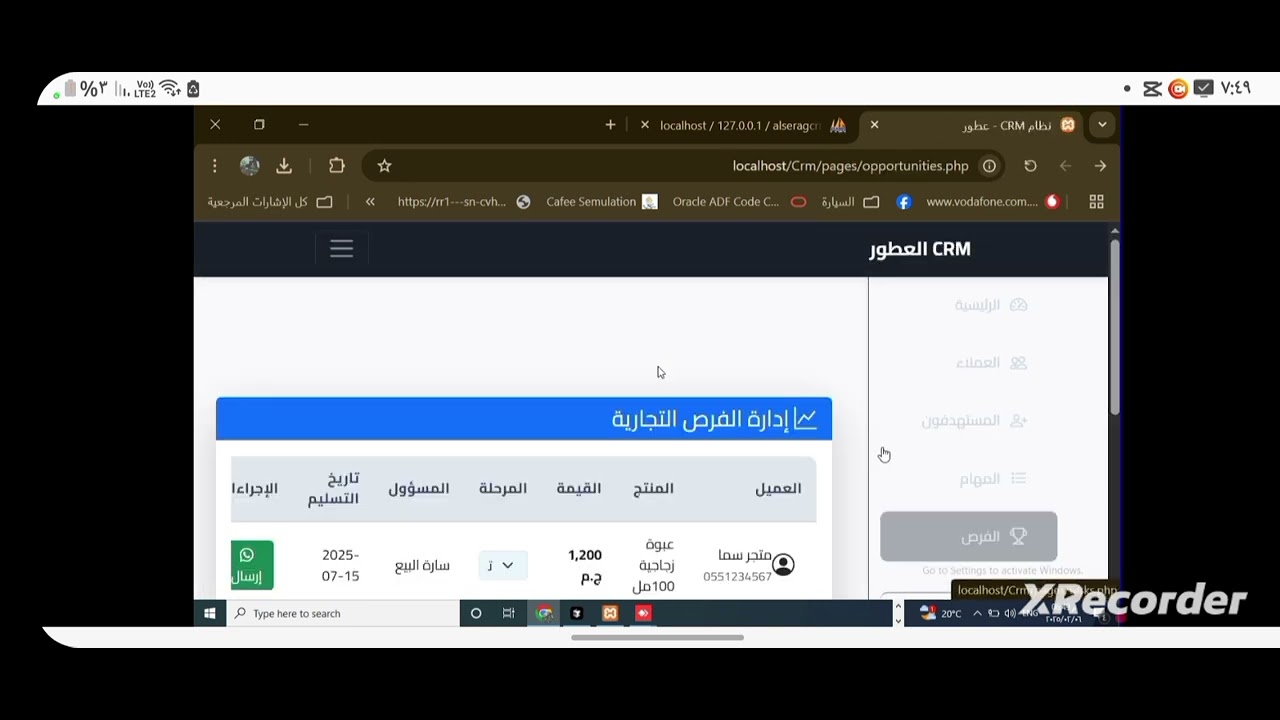Open Task View on the taskbar
This screenshot has width=1280, height=720.
coord(508,613)
